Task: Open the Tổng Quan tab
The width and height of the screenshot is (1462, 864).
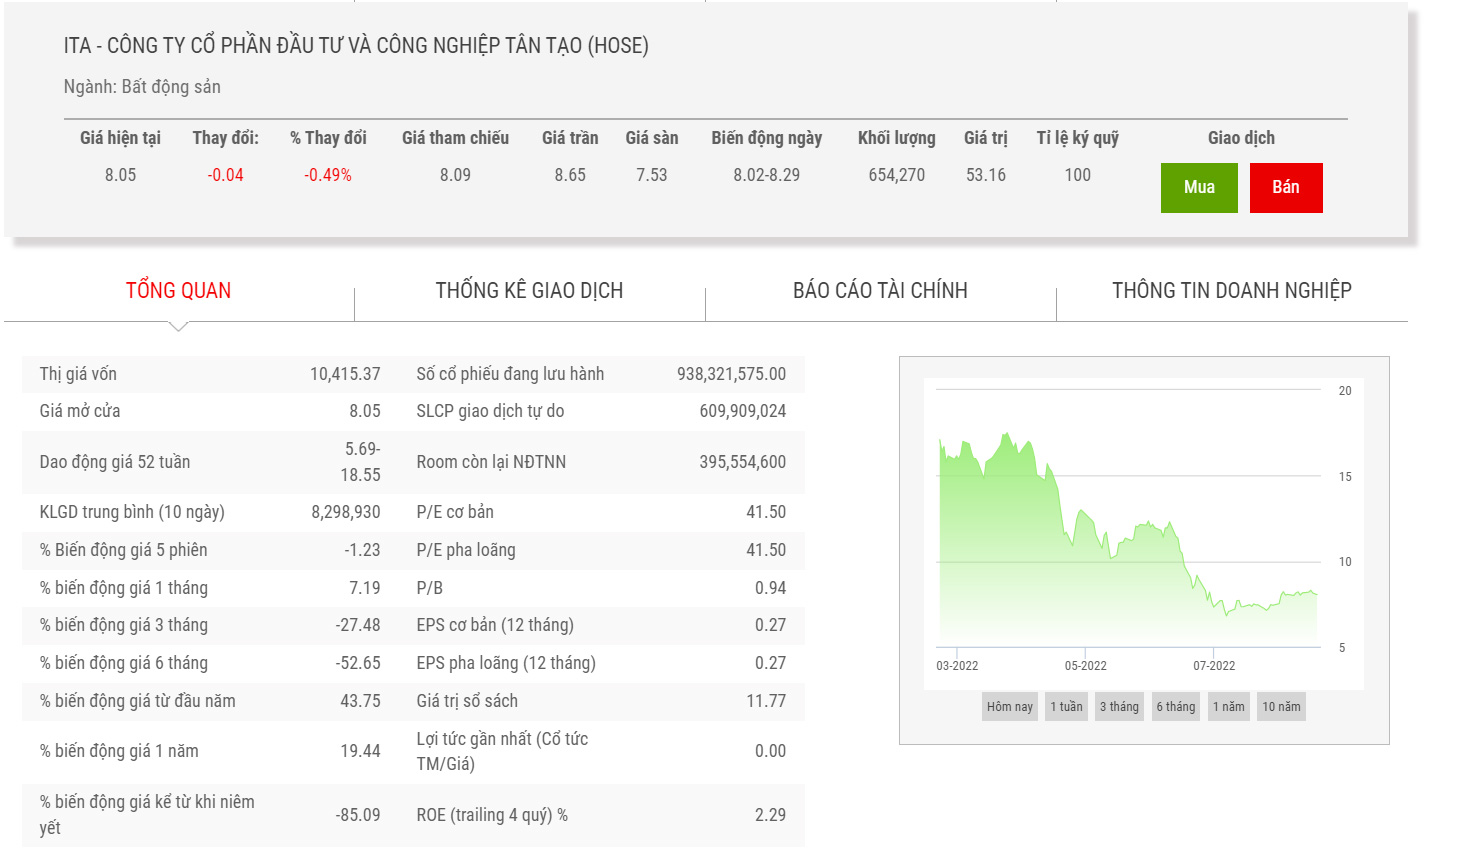Action: pyautogui.click(x=178, y=291)
